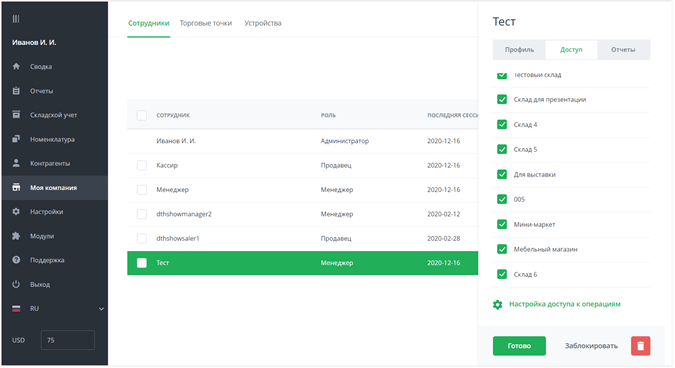
Task: Click the Моя компания store icon
Action: 16,187
